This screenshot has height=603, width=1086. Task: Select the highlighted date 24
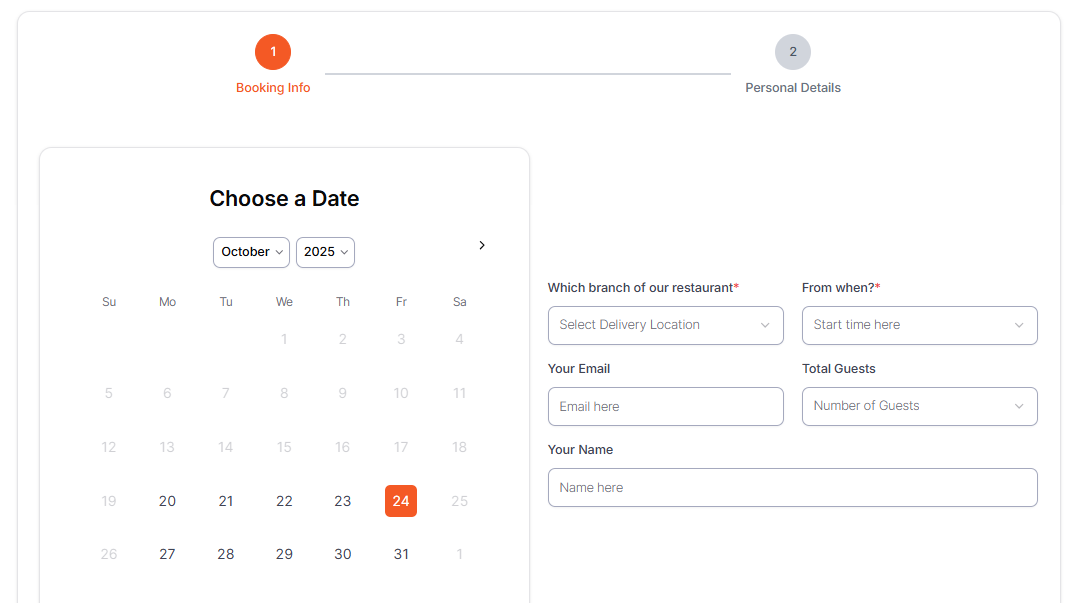point(401,501)
